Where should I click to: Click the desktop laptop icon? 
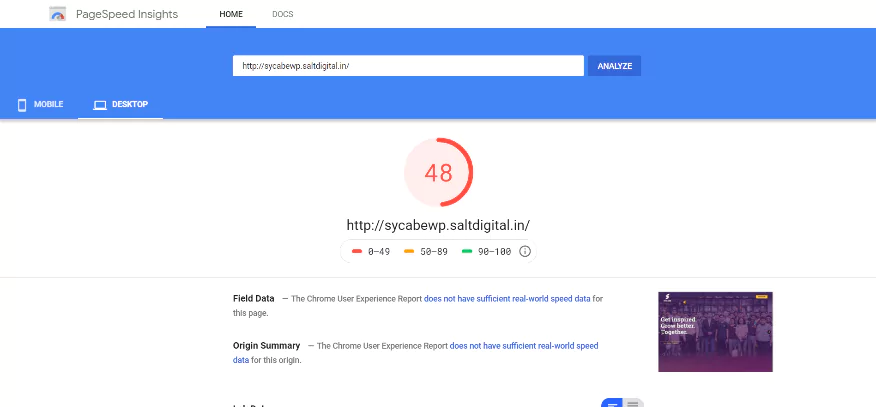pyautogui.click(x=100, y=105)
